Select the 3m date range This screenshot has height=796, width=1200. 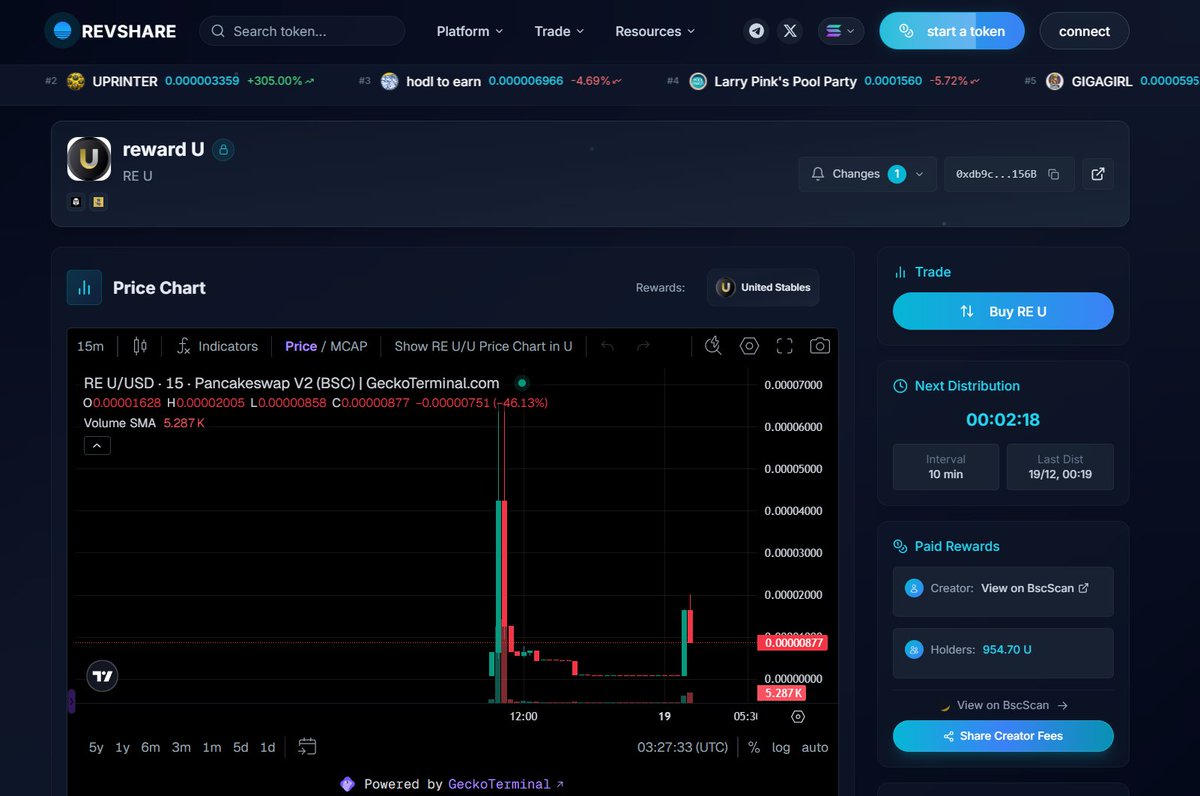pos(181,747)
